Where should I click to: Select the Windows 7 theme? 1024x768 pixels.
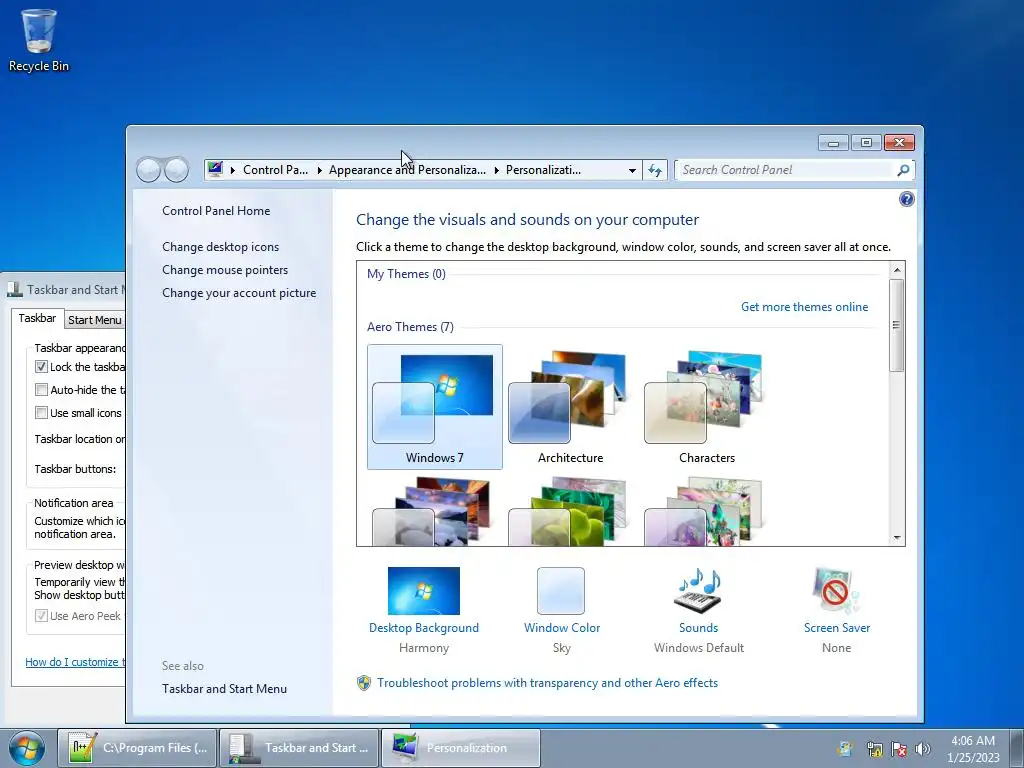(435, 407)
